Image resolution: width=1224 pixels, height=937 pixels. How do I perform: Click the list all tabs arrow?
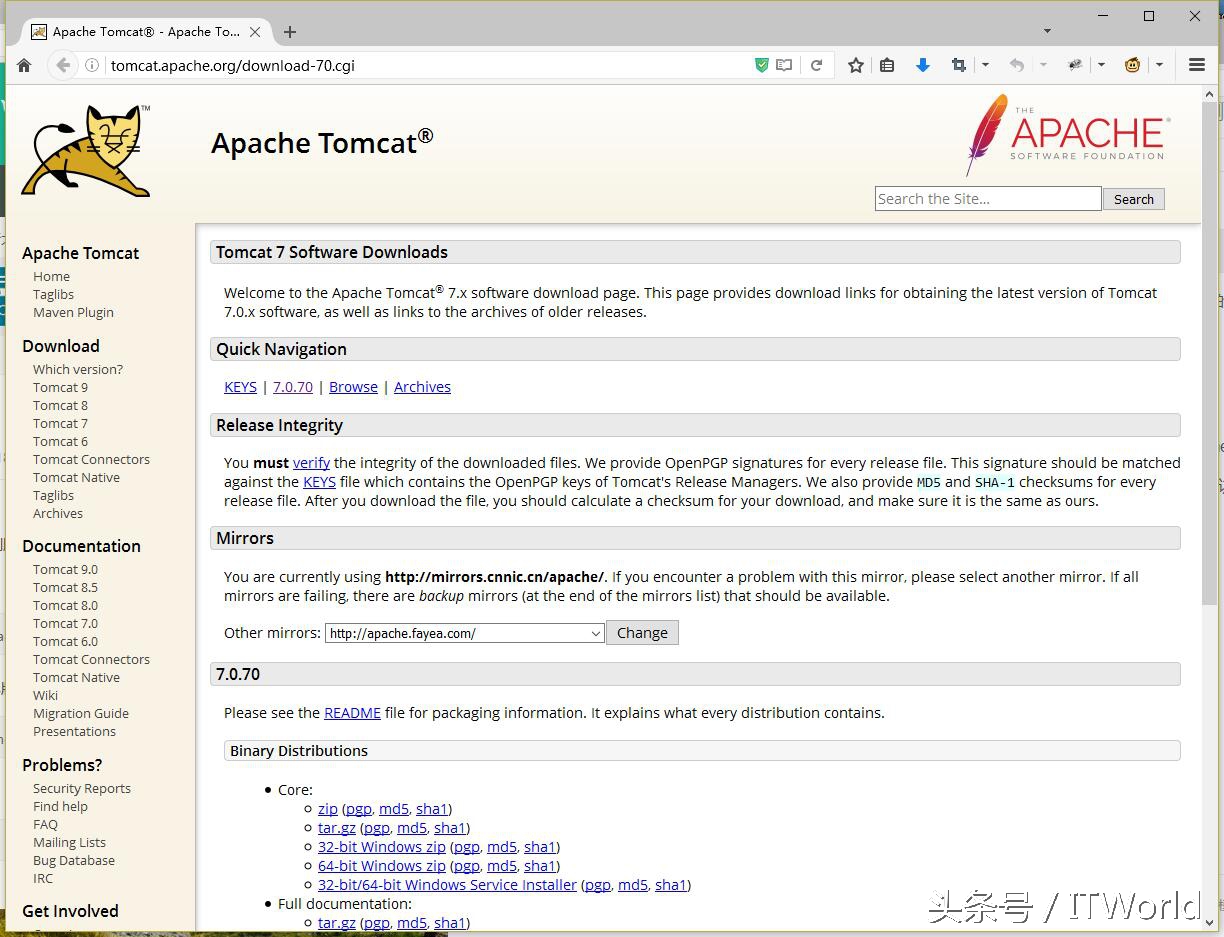click(1047, 31)
